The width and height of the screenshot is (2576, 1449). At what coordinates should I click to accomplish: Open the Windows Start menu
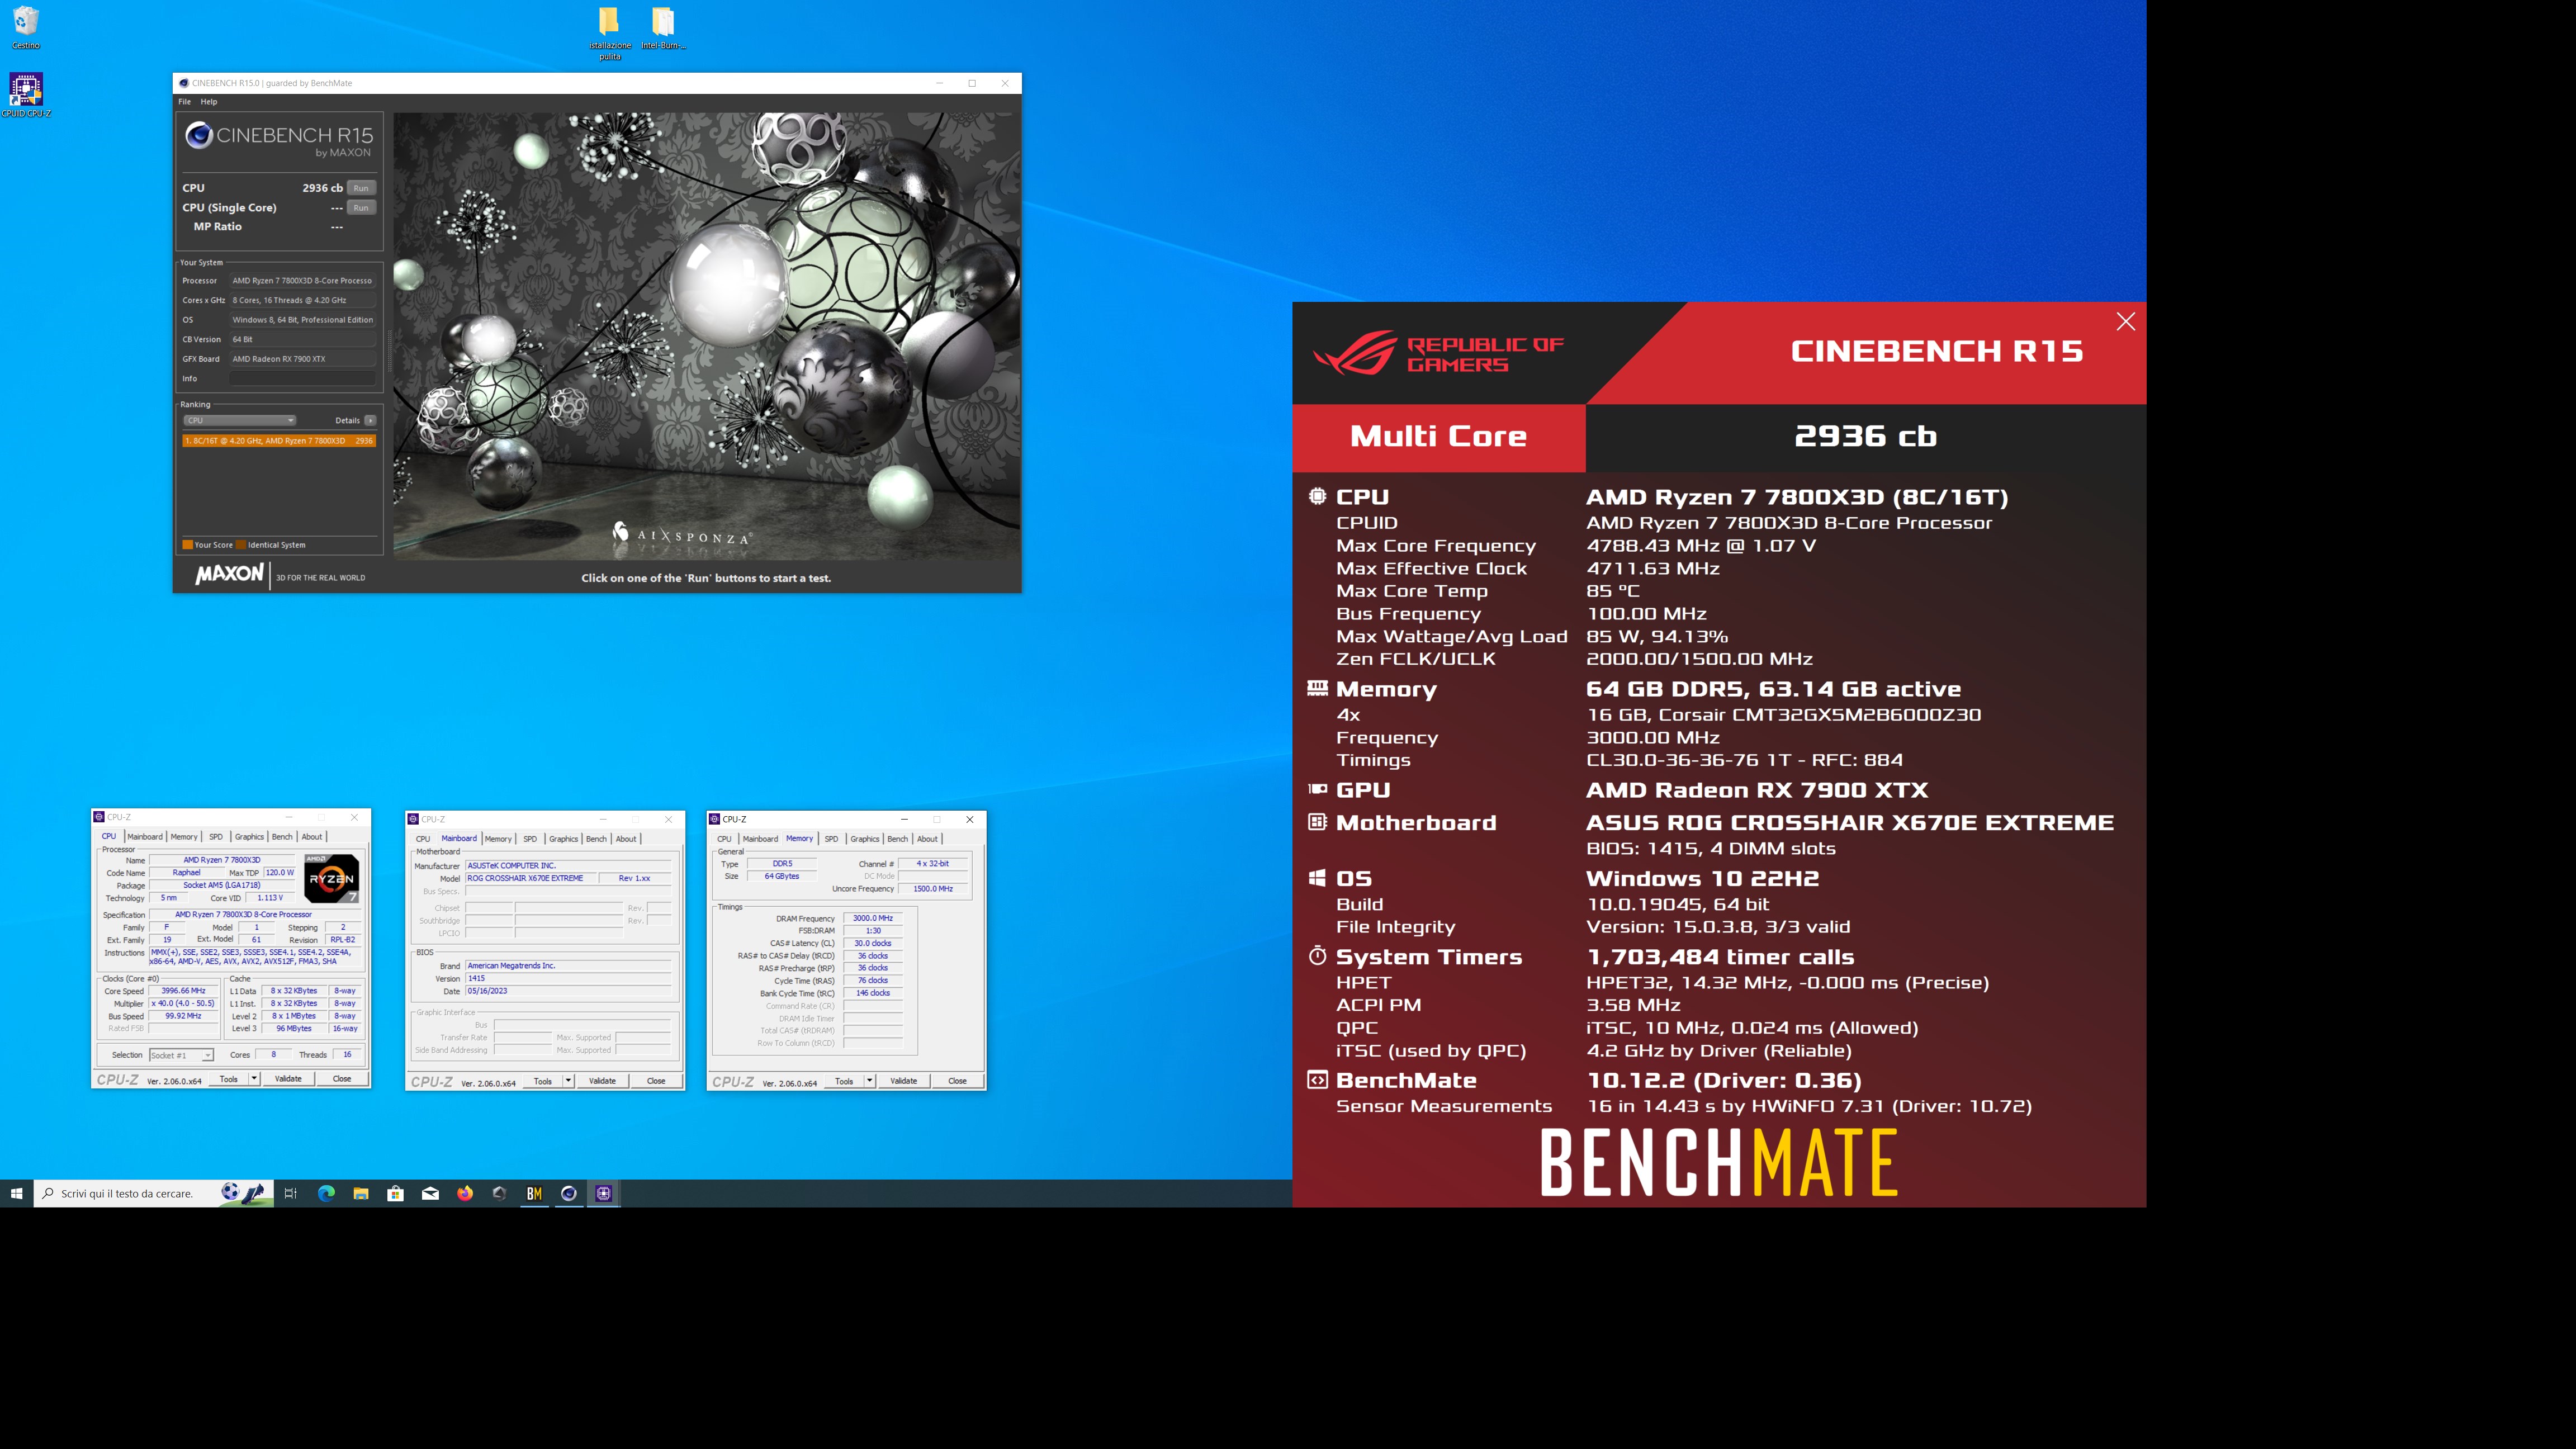(x=16, y=1193)
